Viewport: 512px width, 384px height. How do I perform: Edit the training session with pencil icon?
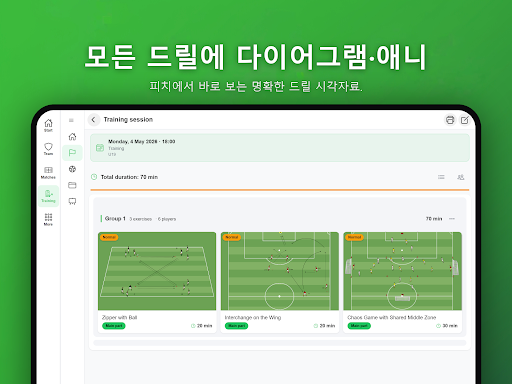(x=464, y=120)
